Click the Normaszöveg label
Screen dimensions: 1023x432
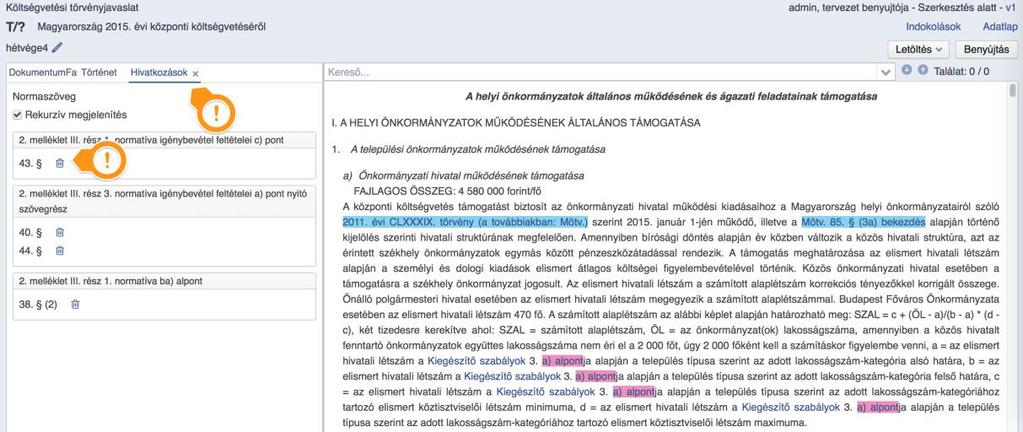(44, 97)
